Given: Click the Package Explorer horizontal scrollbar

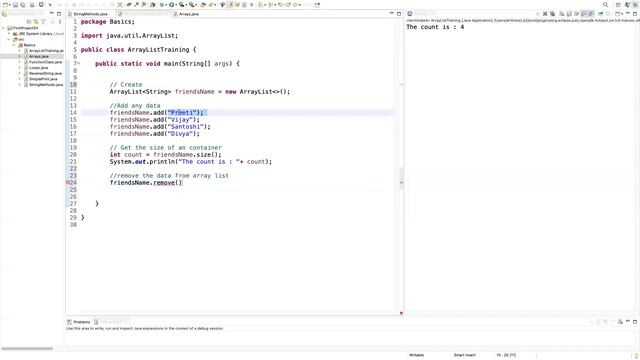Looking at the screenshot, I should [27, 349].
